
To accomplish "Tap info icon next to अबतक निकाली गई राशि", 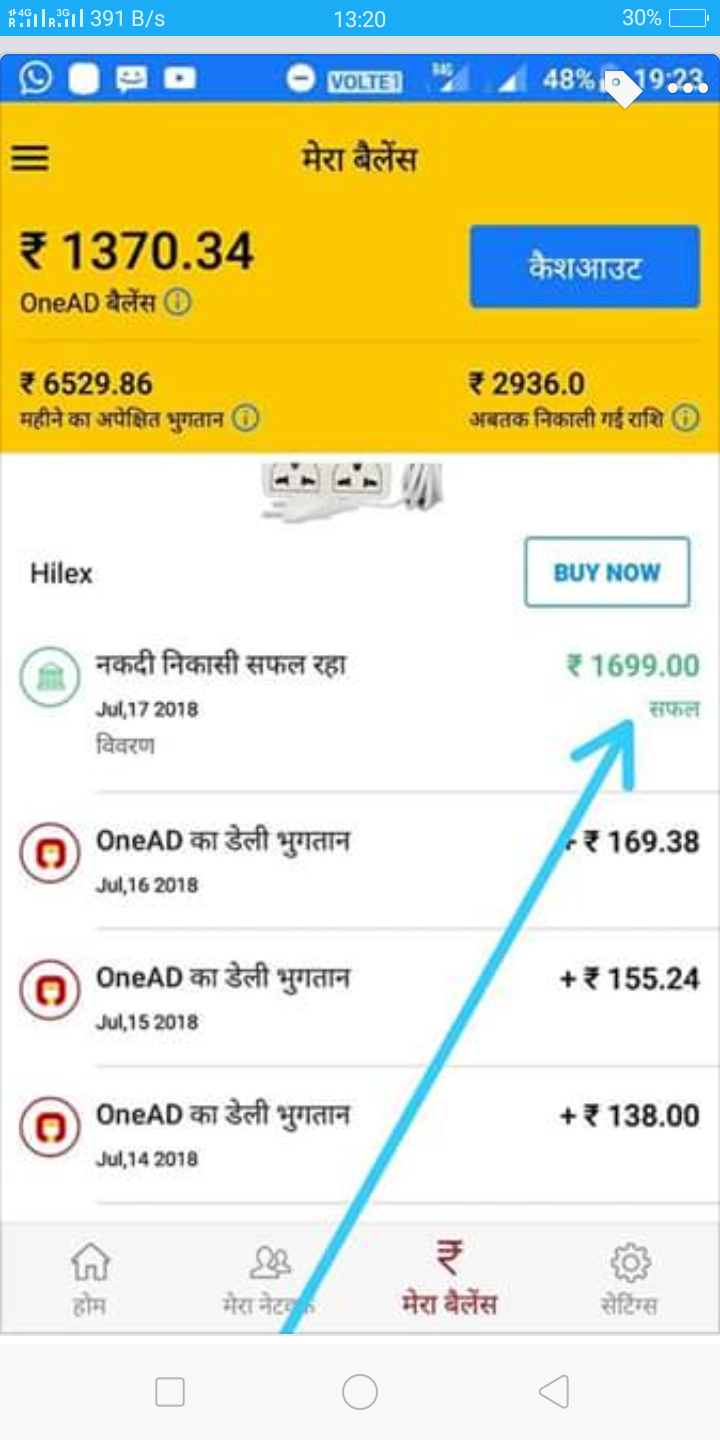I will 685,418.
